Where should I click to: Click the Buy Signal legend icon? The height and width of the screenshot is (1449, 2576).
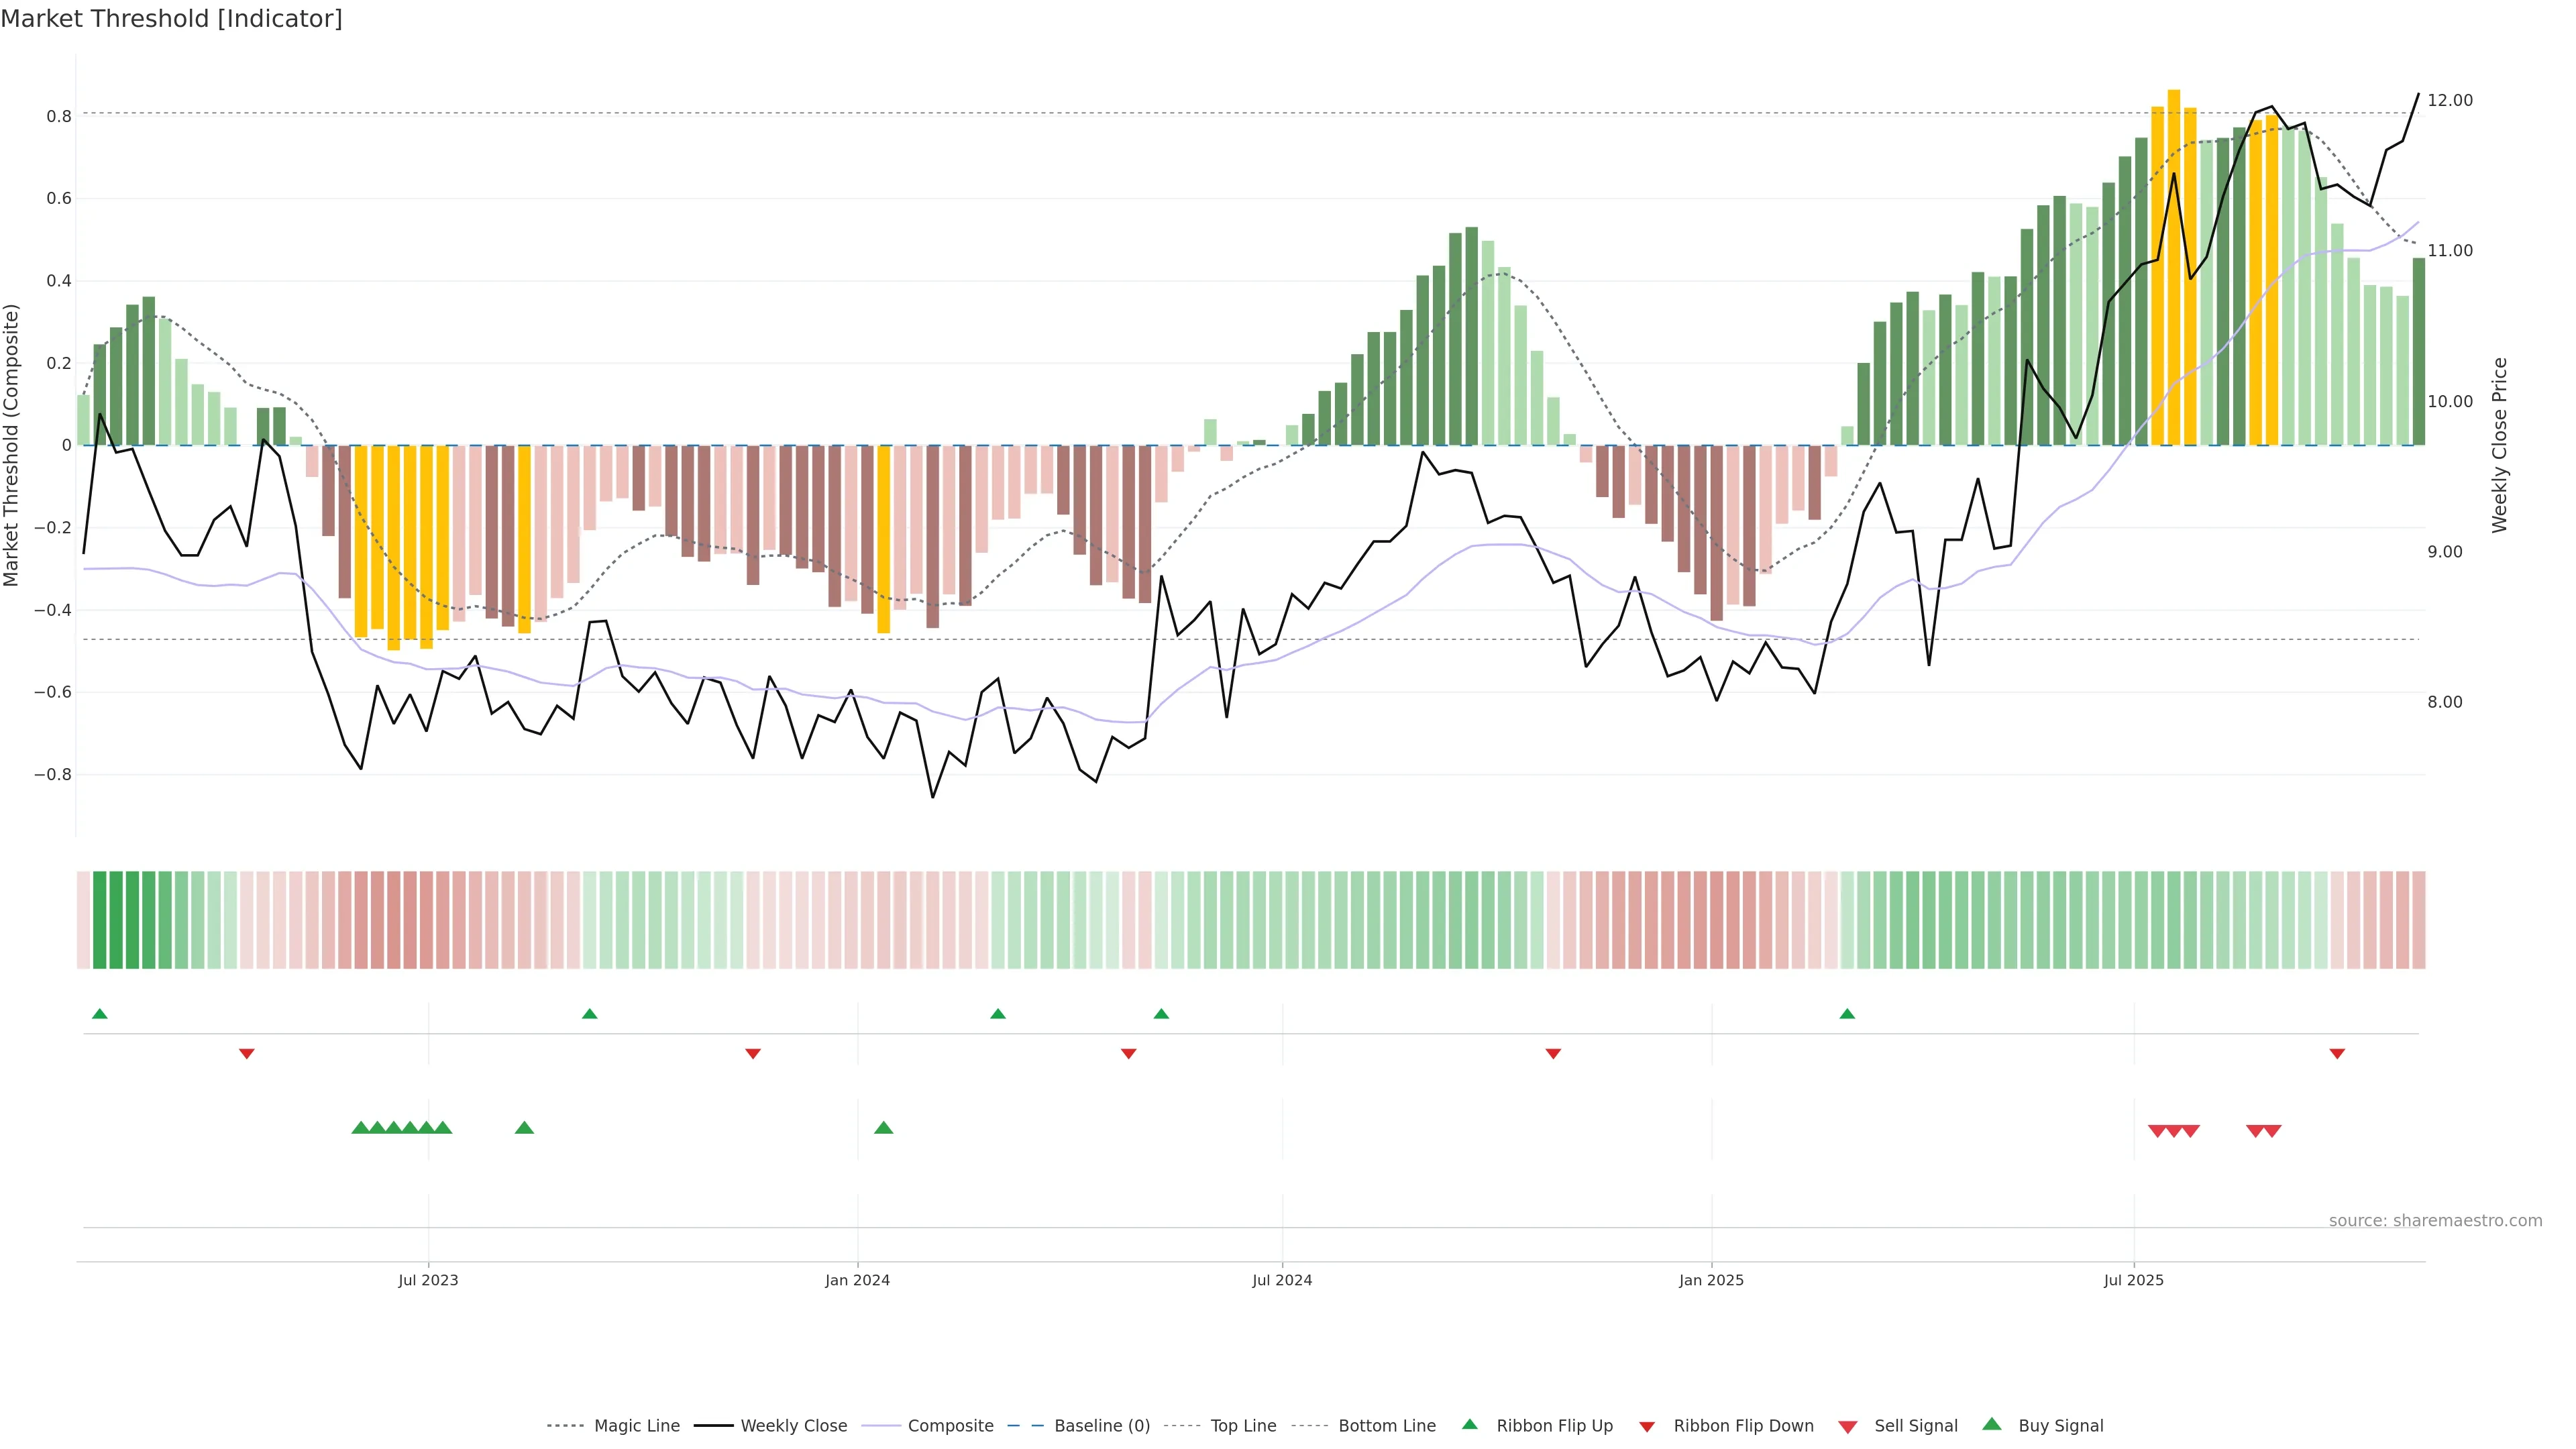pos(1992,1424)
